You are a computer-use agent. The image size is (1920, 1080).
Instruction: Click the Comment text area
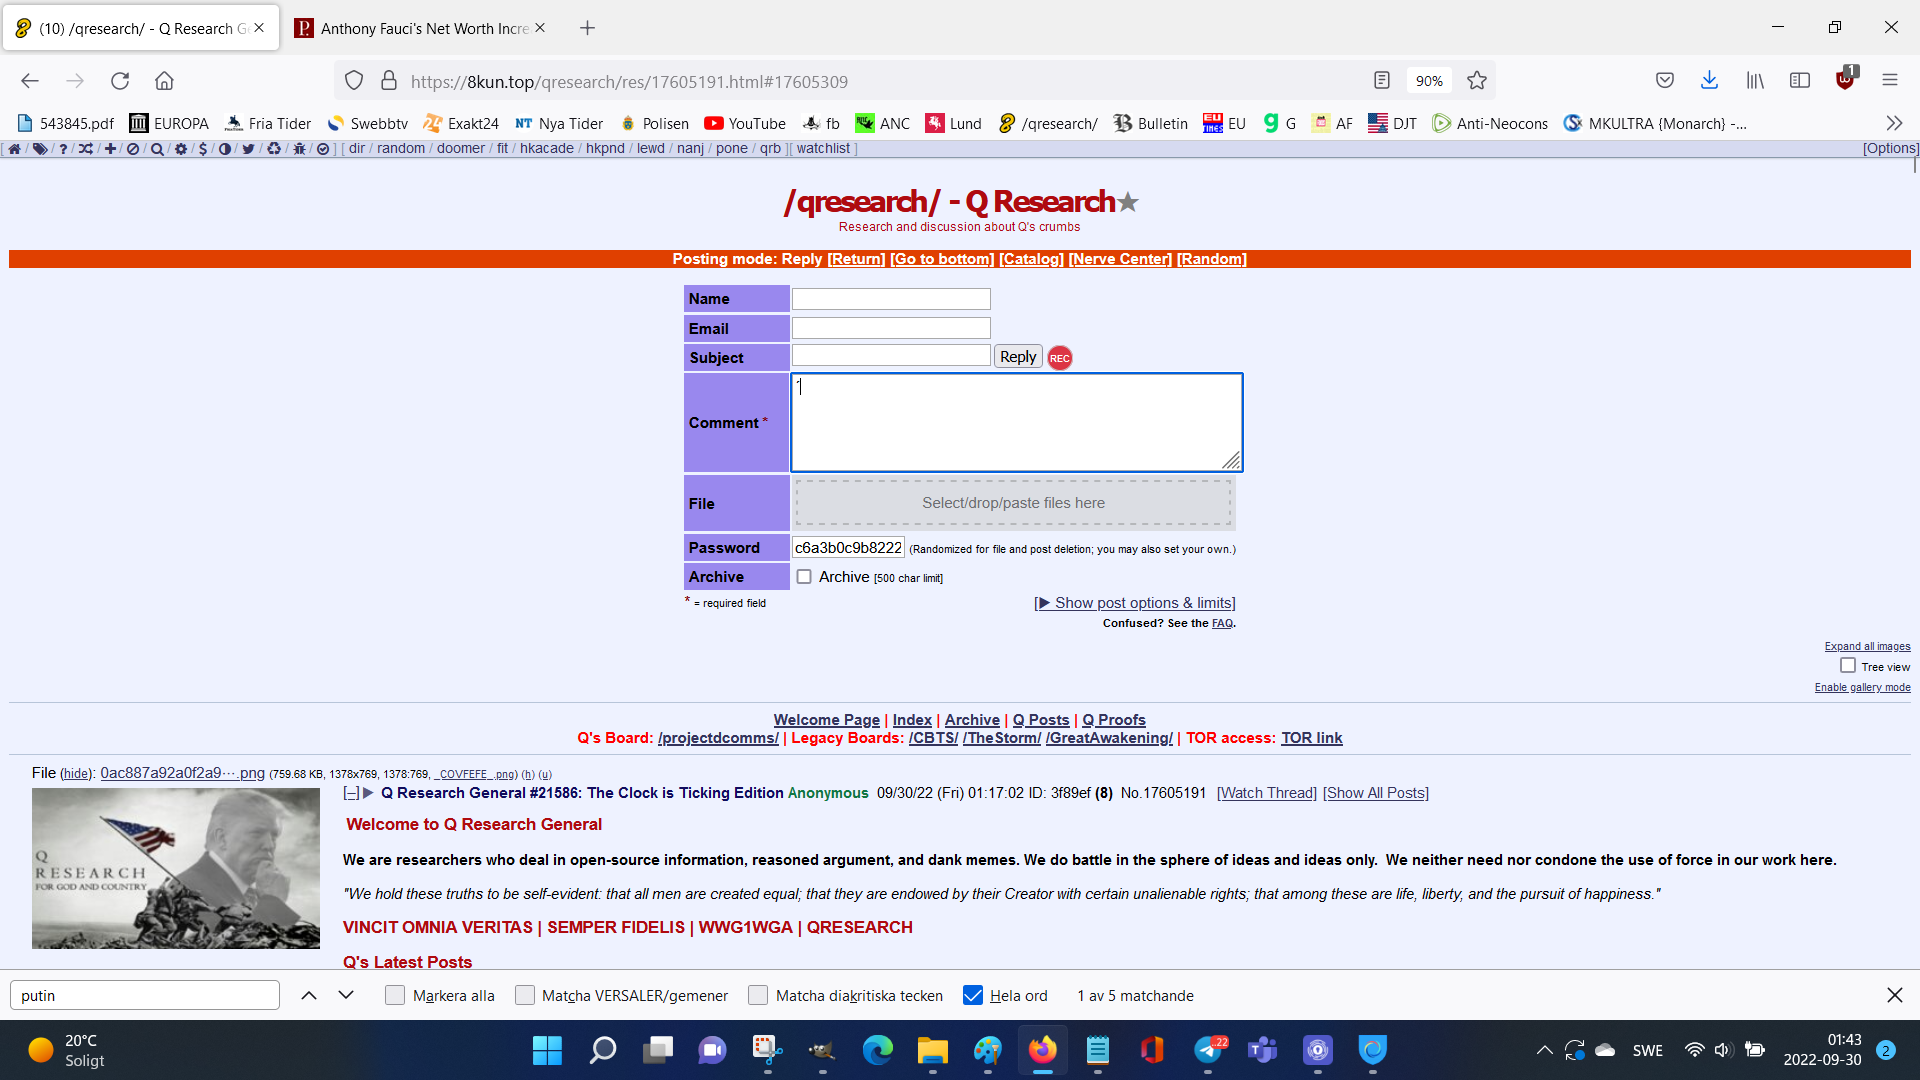tap(1016, 422)
